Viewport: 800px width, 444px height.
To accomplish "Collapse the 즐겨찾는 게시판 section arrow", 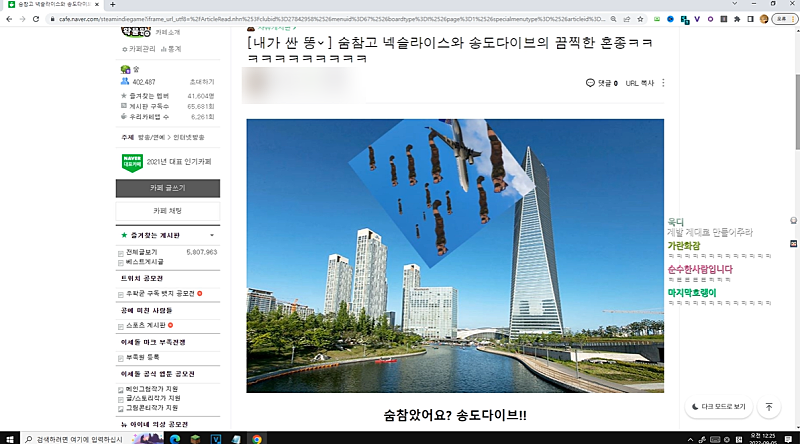I will [x=212, y=235].
